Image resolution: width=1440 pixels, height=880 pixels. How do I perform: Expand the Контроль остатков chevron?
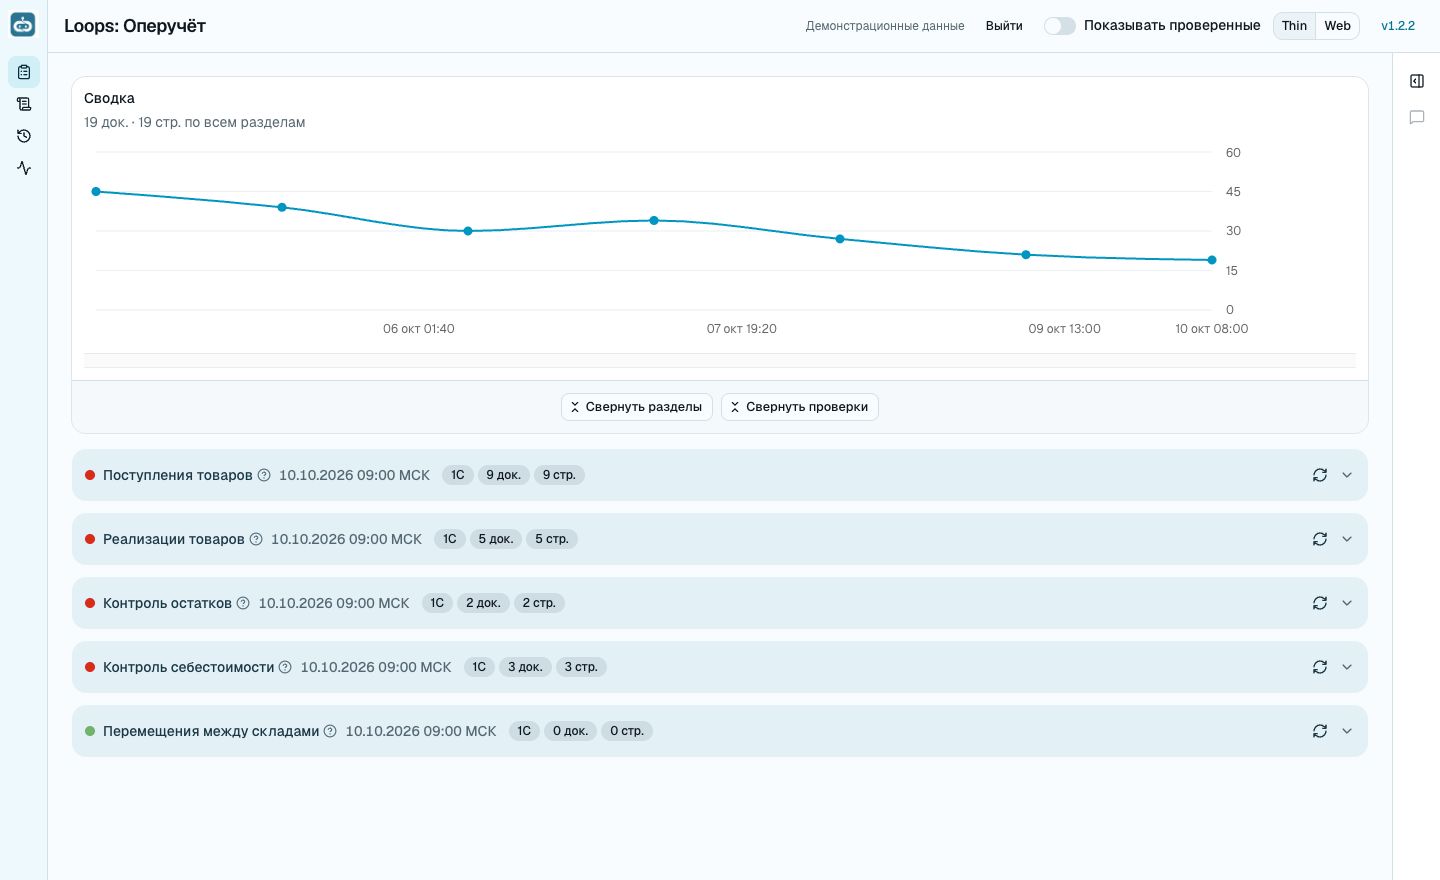click(1347, 603)
